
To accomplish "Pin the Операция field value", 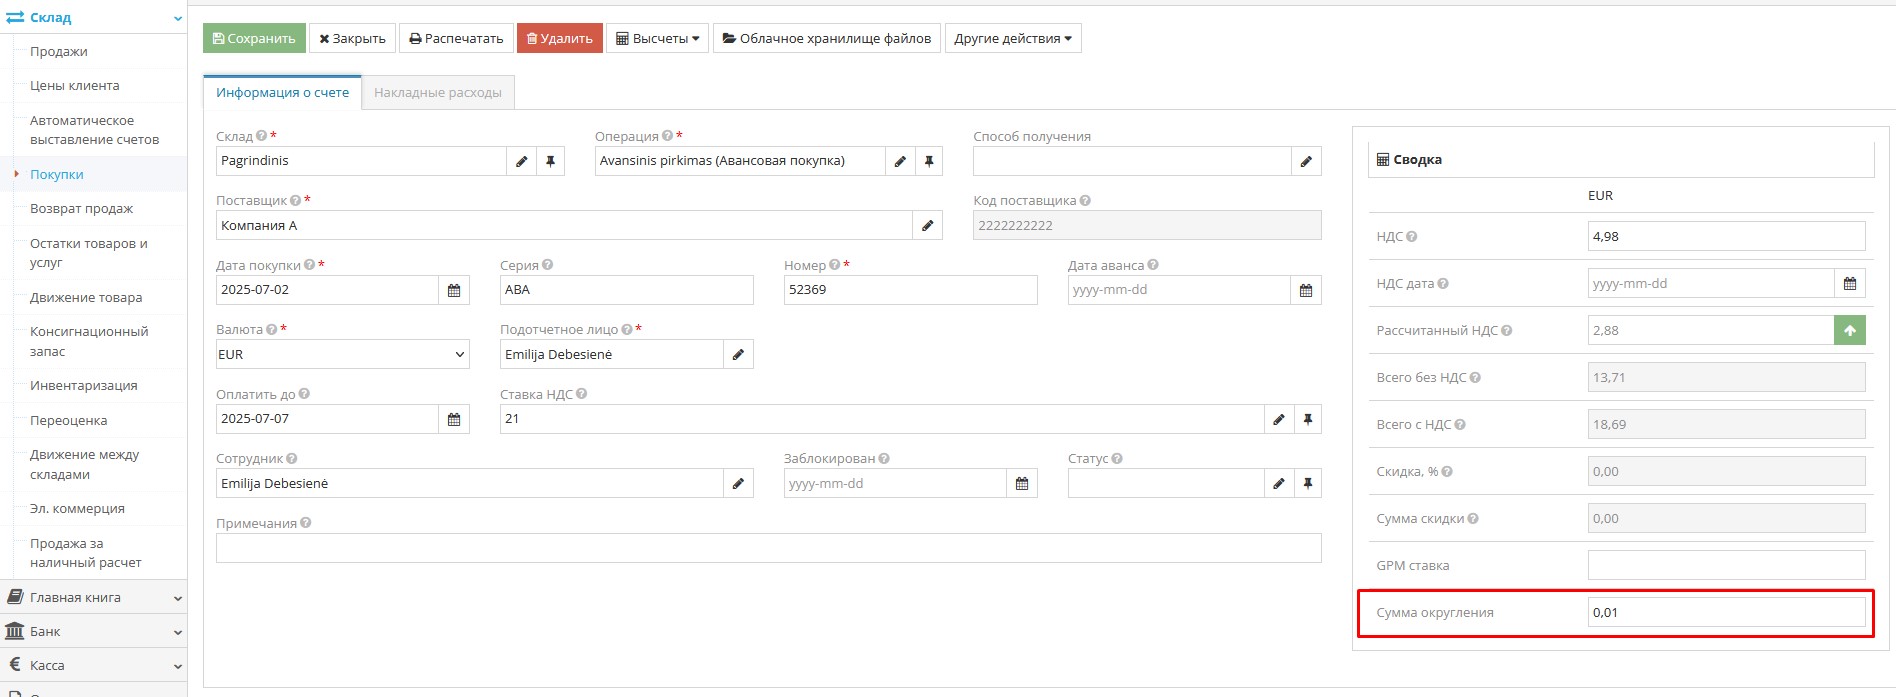I will click(929, 161).
